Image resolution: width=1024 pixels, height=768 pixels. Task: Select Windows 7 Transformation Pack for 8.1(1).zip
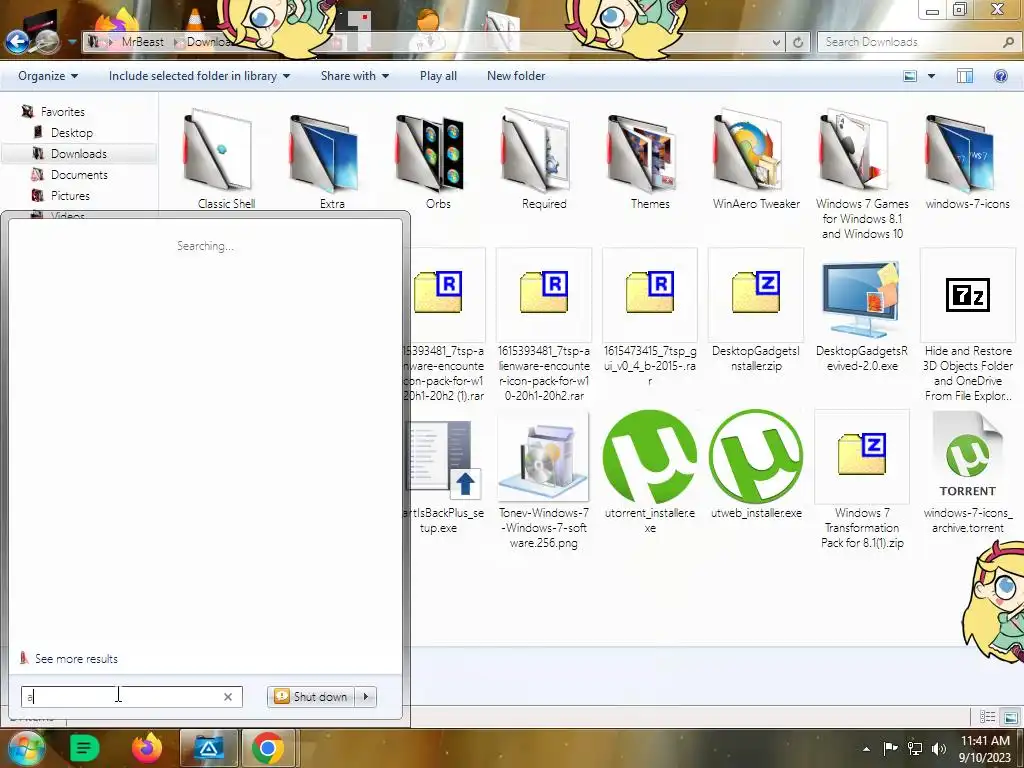(x=862, y=480)
